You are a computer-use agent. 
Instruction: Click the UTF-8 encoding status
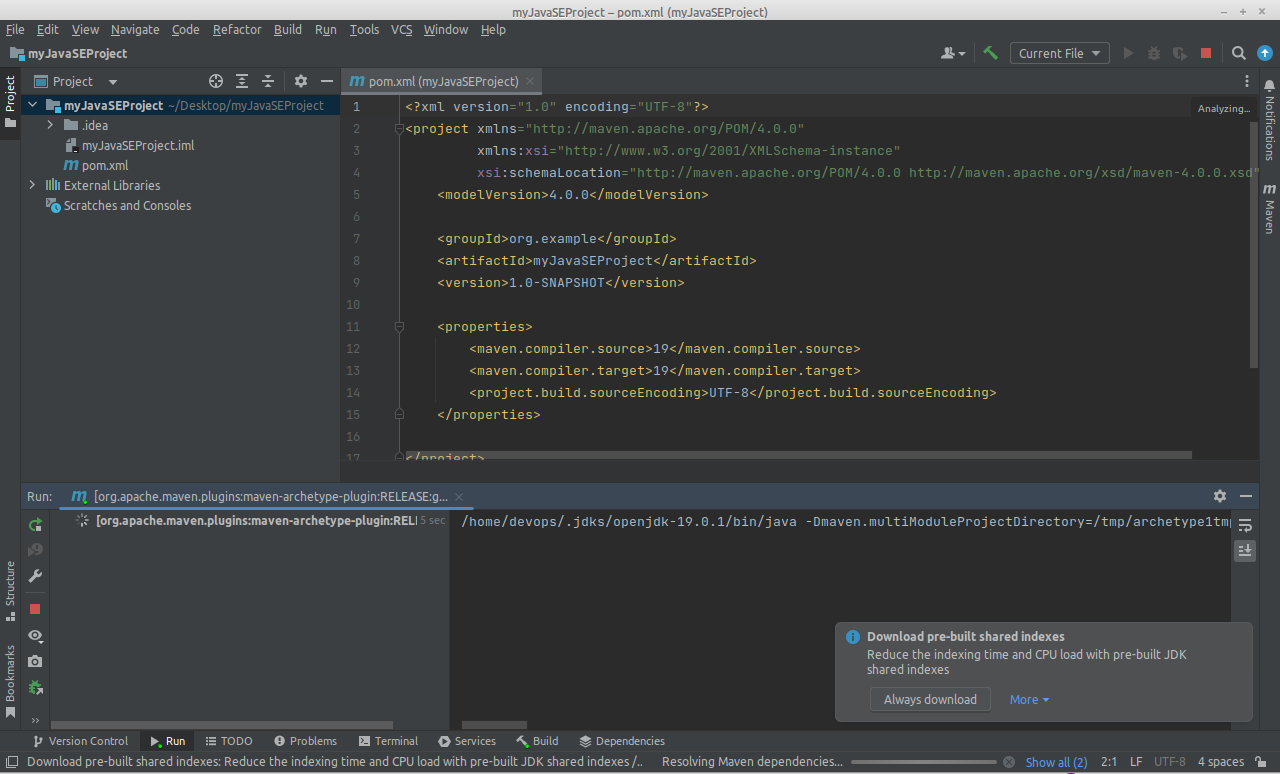coord(1169,762)
